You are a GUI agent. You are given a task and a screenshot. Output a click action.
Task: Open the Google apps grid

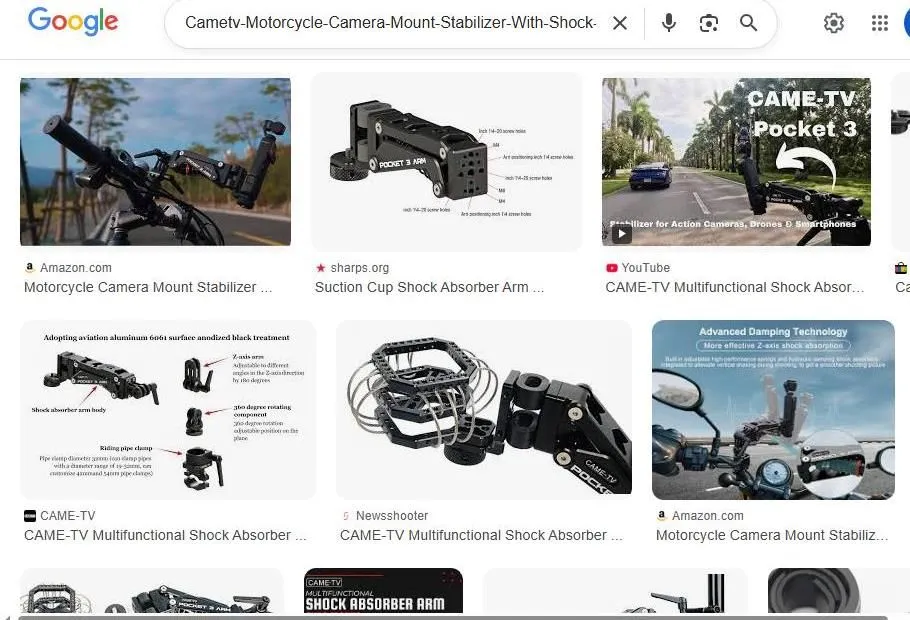880,23
